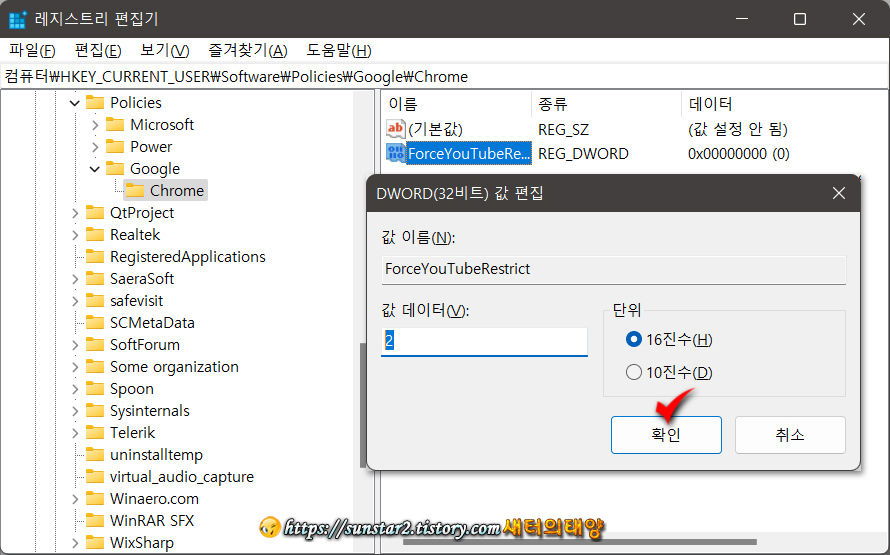The width and height of the screenshot is (890, 555).
Task: Expand the Sysinternals tree node
Action: [75, 411]
